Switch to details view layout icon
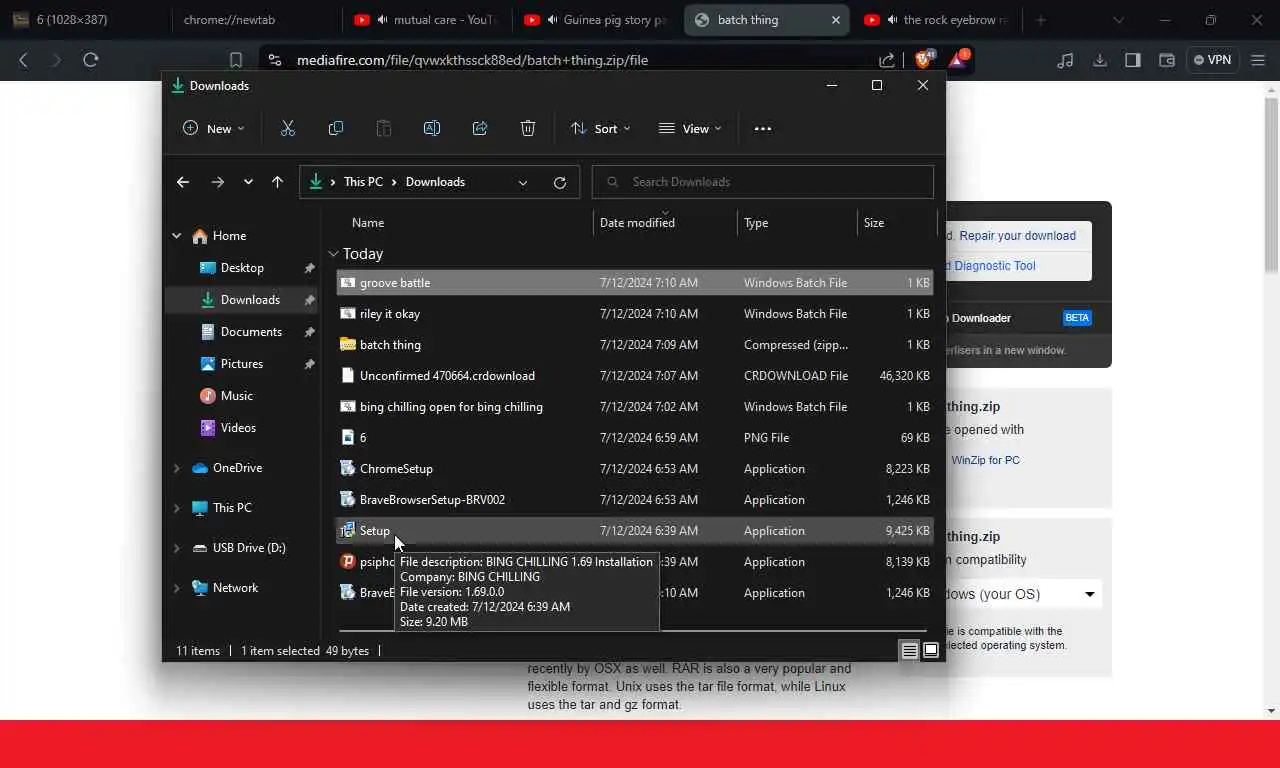The width and height of the screenshot is (1280, 768). 909,651
